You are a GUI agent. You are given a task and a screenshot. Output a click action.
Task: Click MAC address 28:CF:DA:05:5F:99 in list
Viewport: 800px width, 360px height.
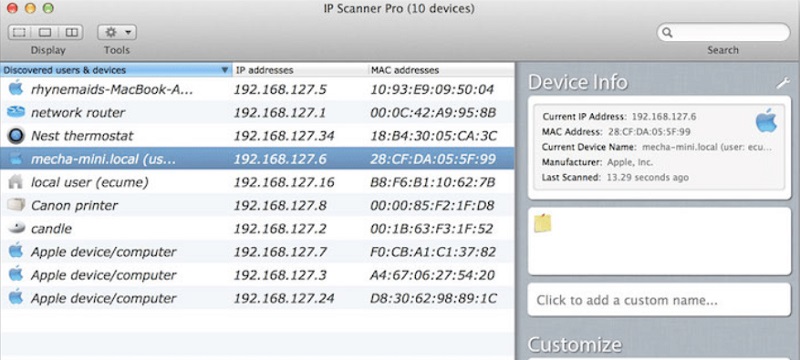(433, 159)
